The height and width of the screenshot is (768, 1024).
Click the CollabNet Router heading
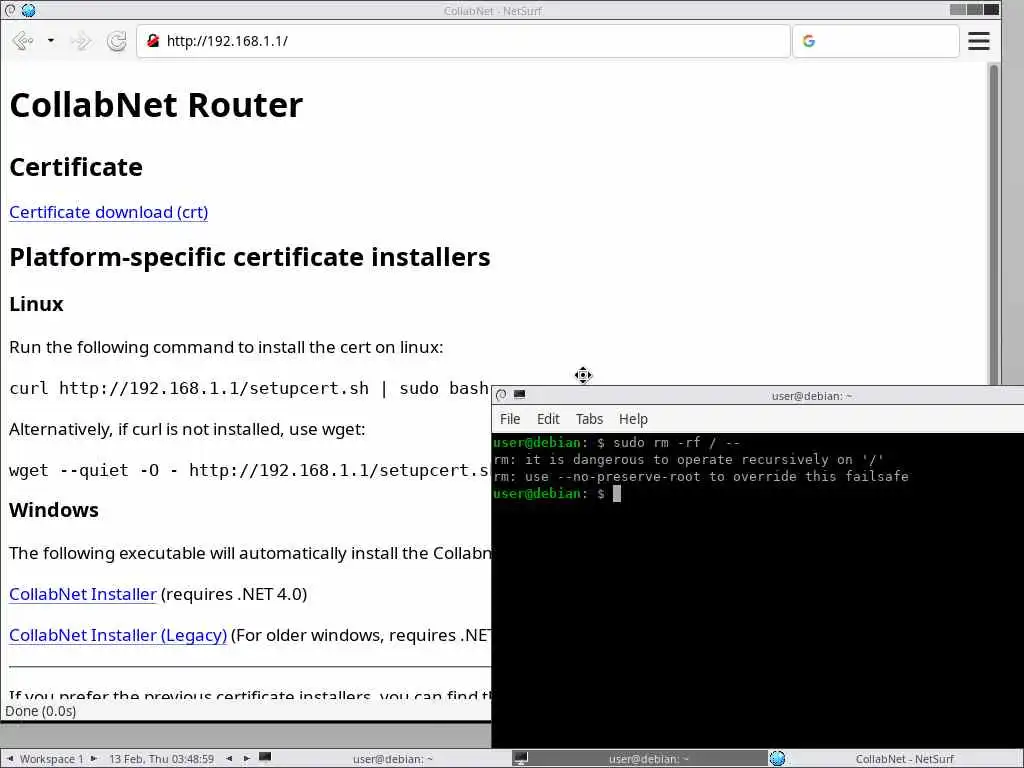156,104
